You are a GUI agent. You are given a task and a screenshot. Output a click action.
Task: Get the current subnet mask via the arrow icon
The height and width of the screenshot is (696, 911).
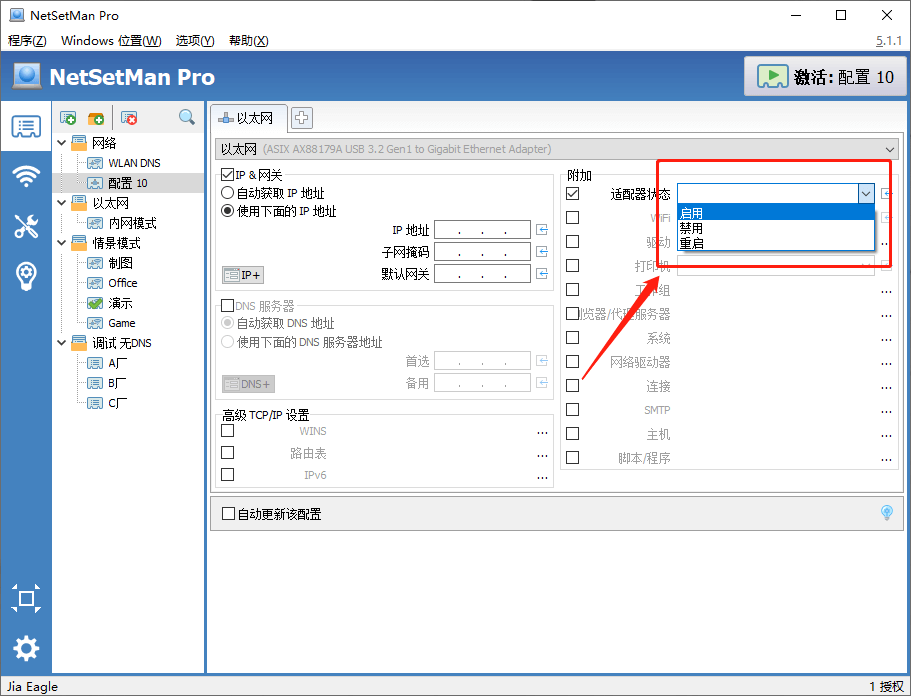(x=542, y=252)
